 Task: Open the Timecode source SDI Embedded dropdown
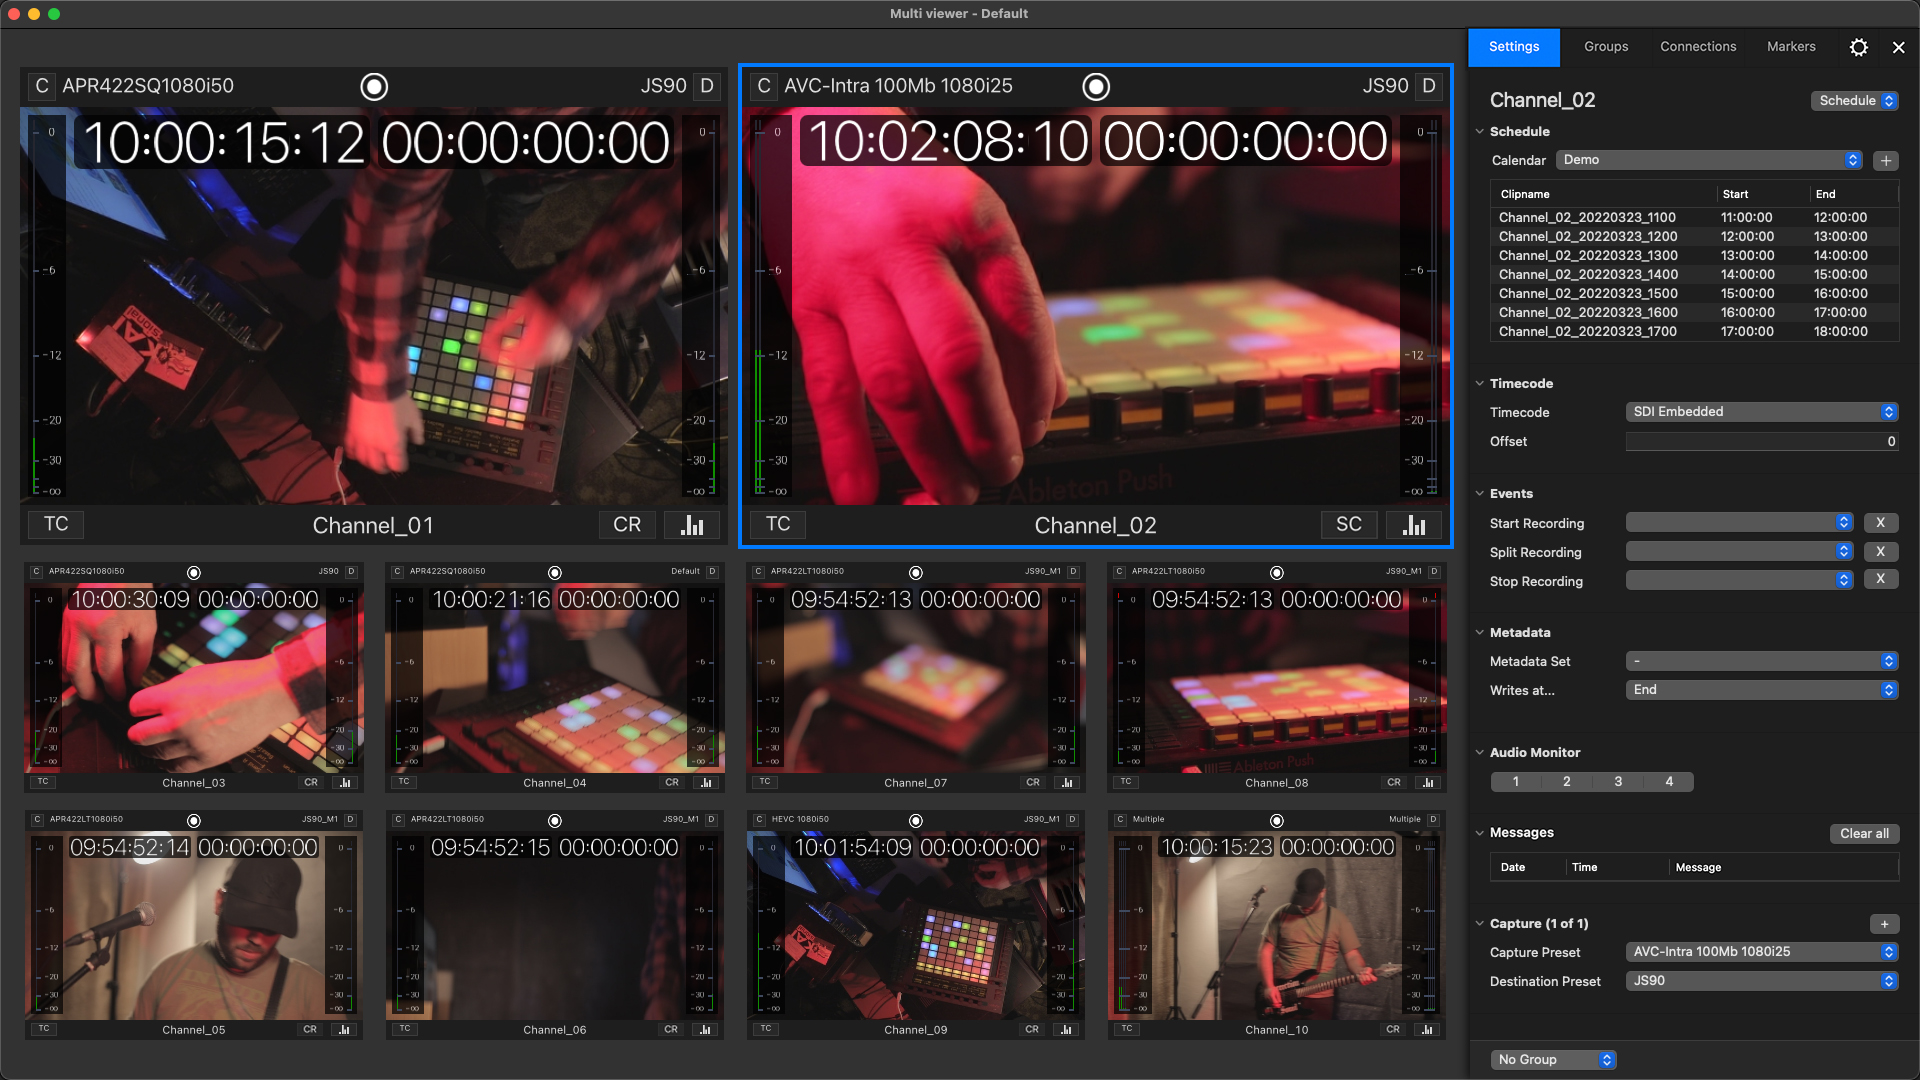[1761, 412]
